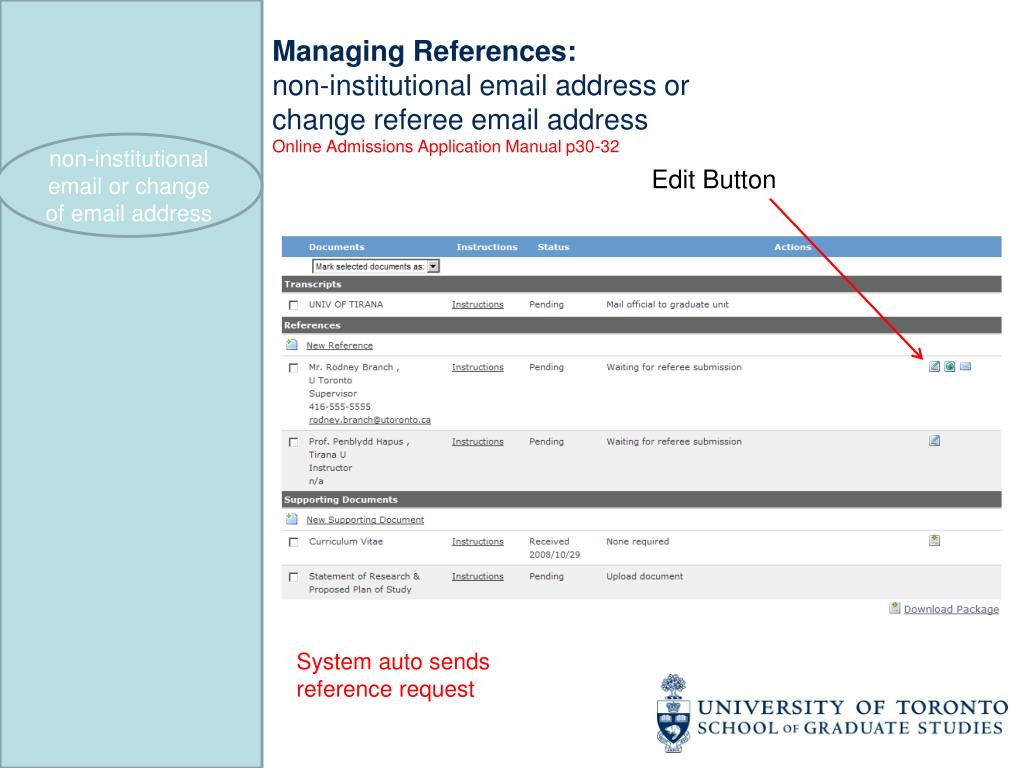Click edit icon for Mr. Rodney Branch reference

[x=935, y=366]
